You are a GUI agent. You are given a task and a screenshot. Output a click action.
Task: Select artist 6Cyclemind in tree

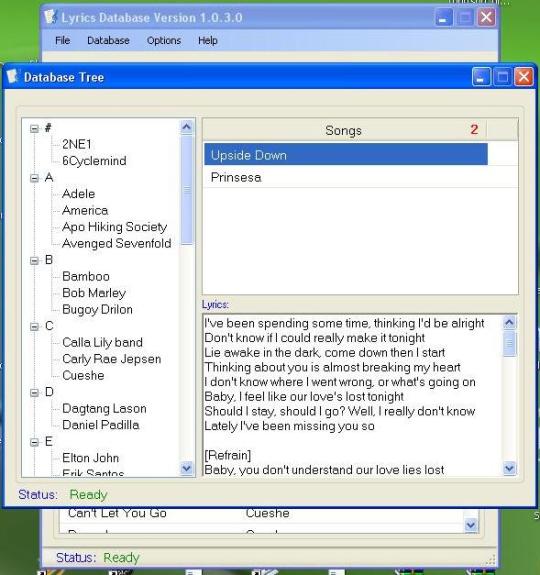point(94,161)
